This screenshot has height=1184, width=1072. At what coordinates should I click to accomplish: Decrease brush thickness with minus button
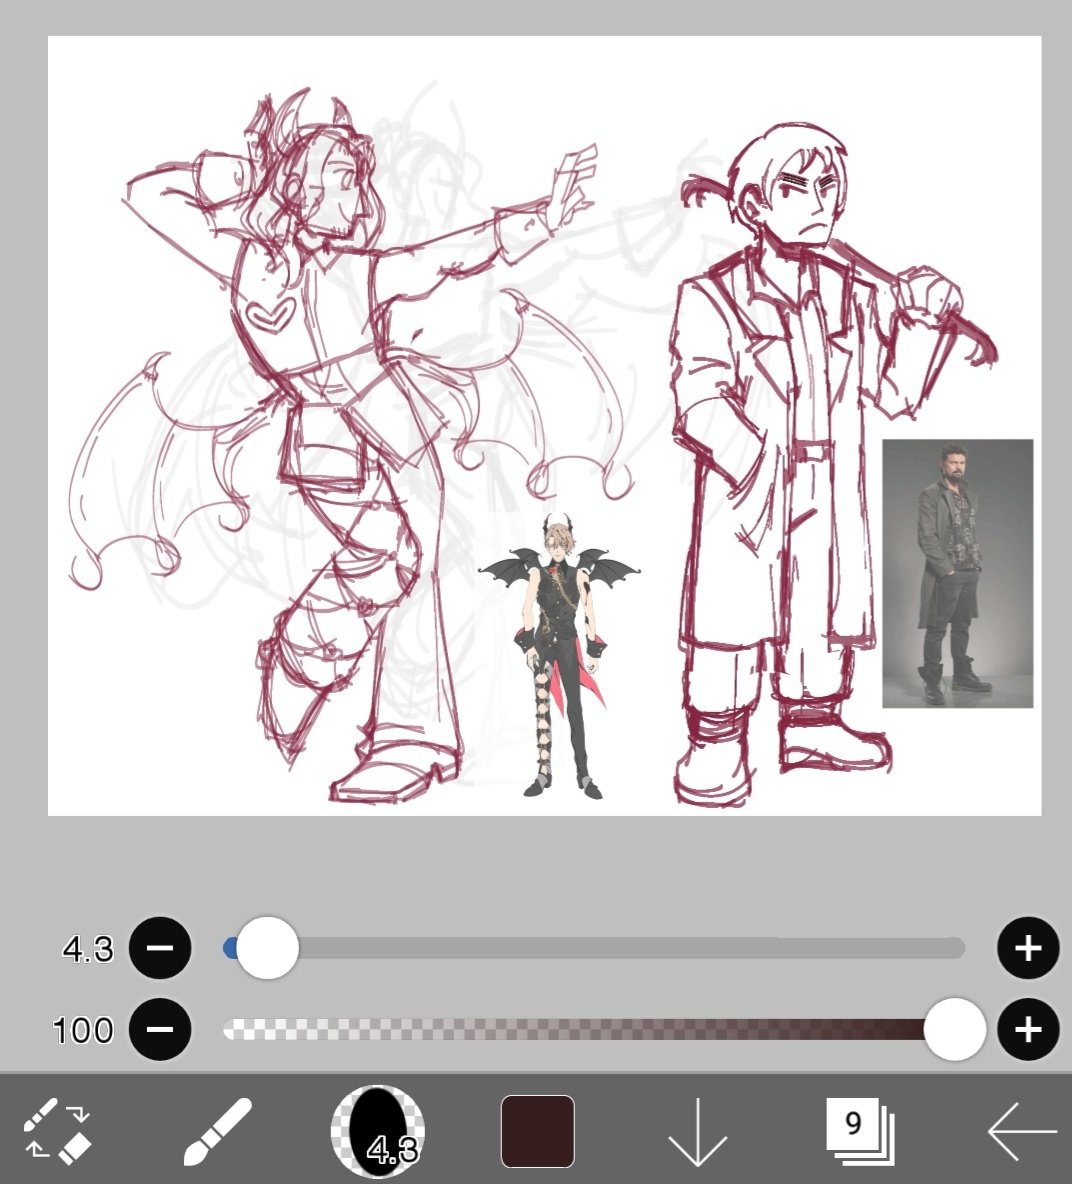(x=160, y=948)
